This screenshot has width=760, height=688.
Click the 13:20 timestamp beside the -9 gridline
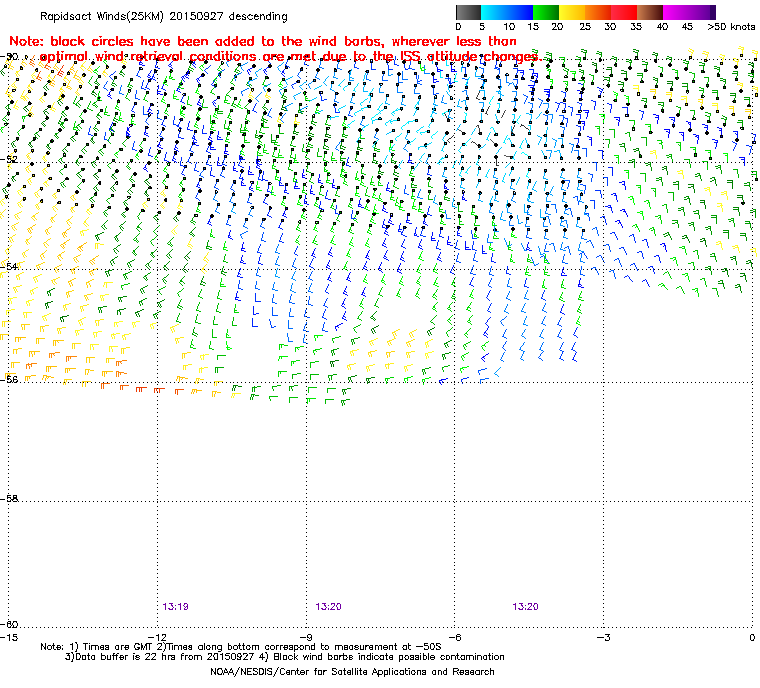coord(328,607)
